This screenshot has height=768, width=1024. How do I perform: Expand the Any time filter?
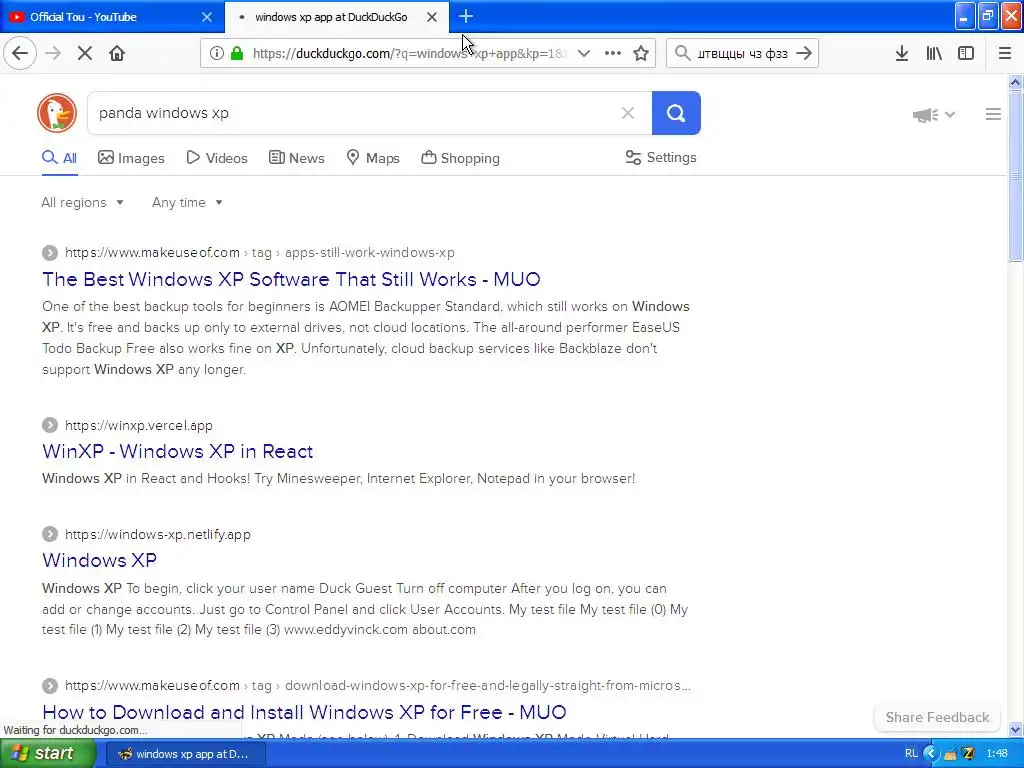pyautogui.click(x=187, y=202)
